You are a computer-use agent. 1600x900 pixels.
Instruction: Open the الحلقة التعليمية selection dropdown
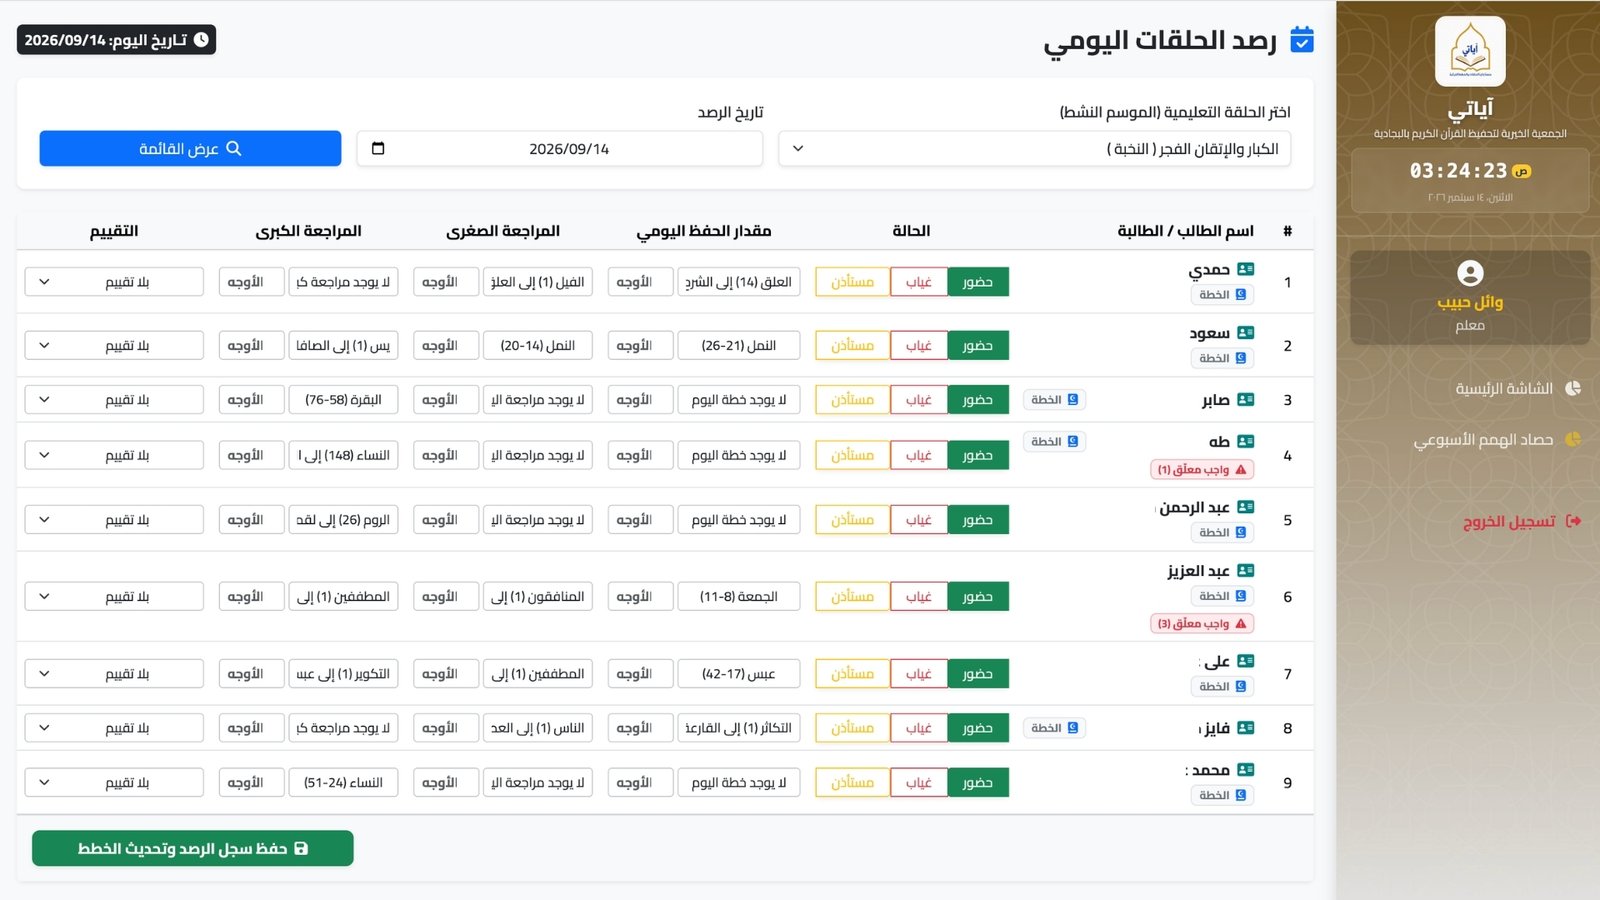[1035, 149]
